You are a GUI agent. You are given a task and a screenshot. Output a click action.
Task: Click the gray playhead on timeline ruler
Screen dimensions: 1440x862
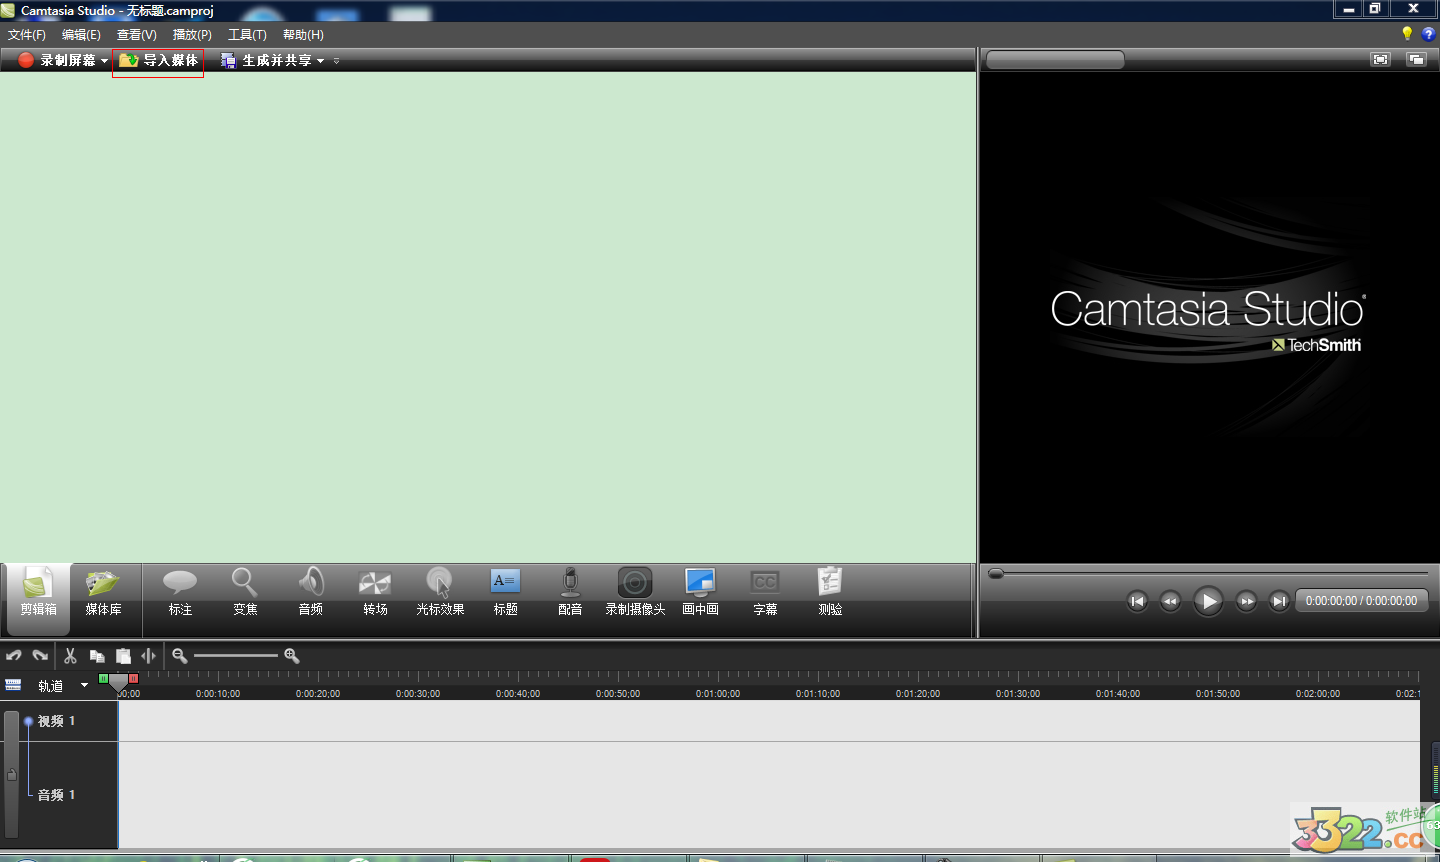118,682
